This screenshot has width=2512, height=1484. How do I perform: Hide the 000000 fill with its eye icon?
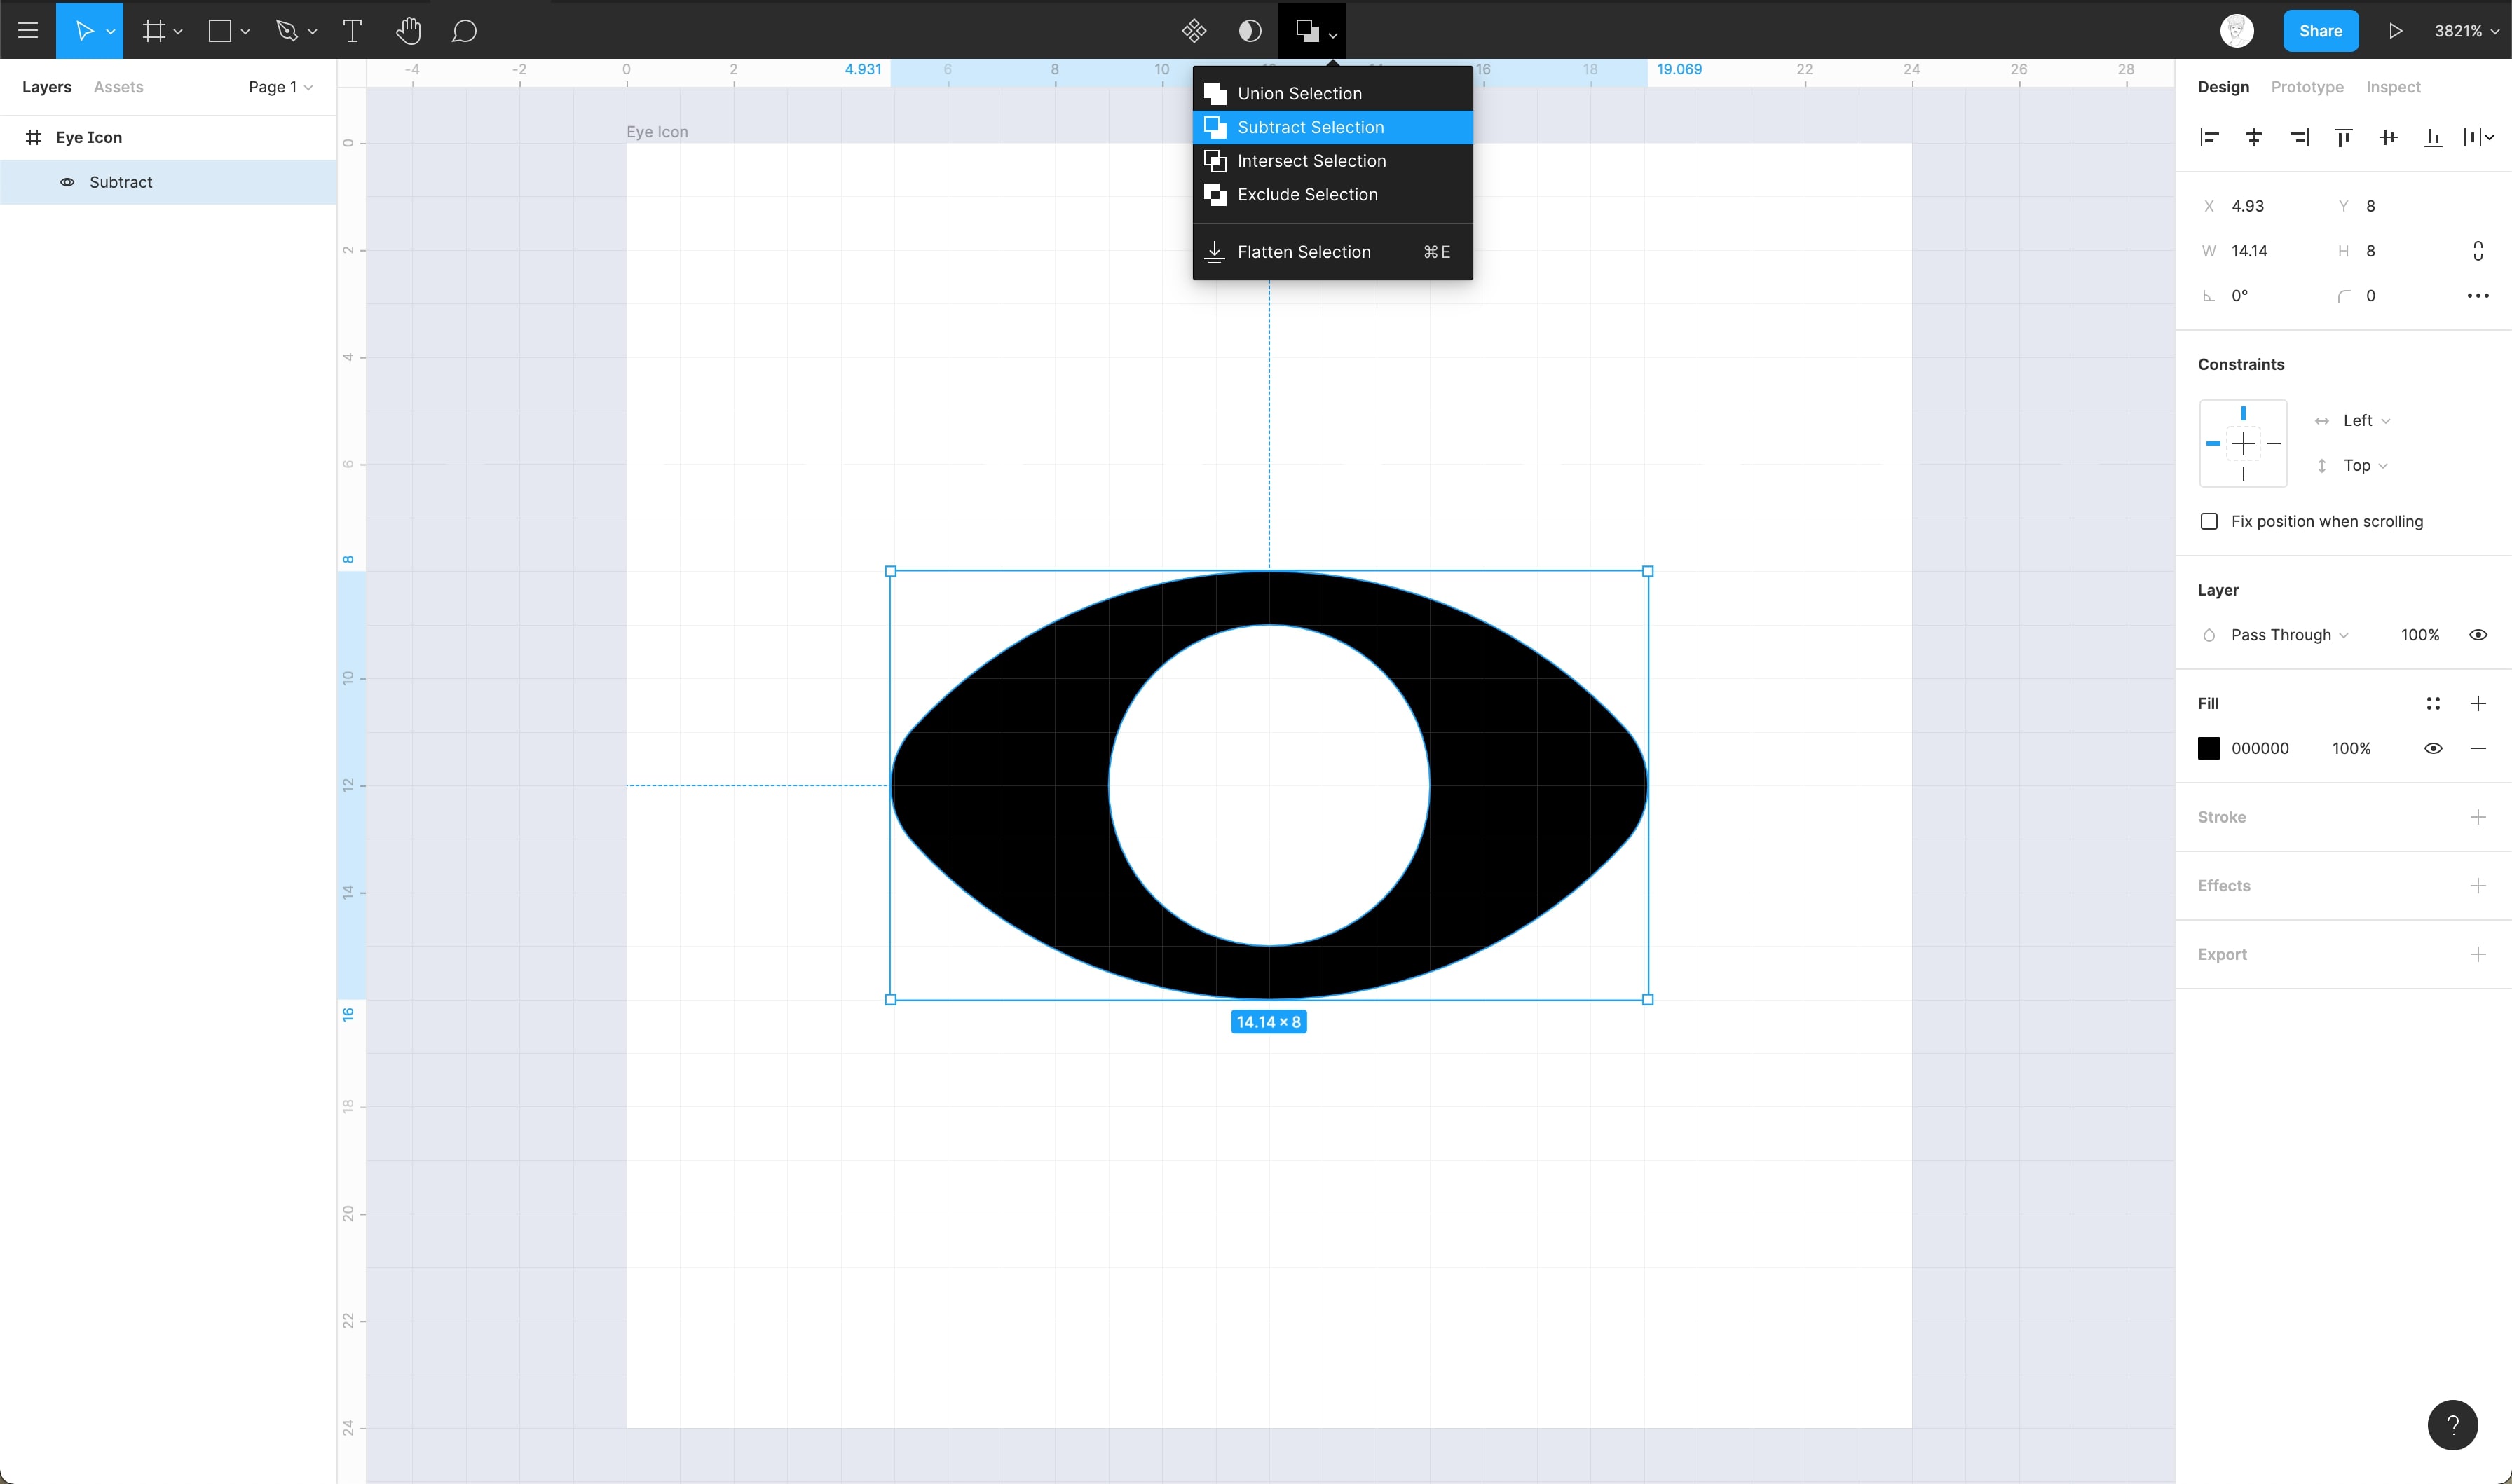[2433, 748]
